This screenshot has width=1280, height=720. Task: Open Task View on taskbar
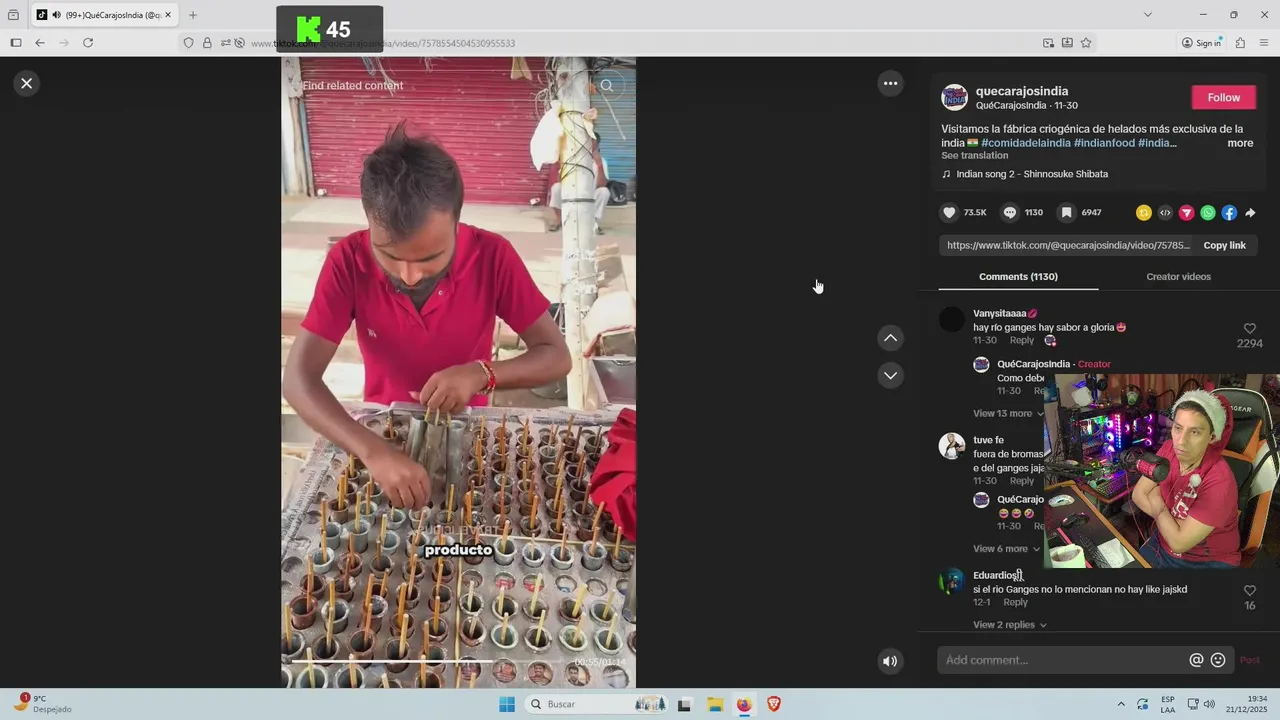[685, 704]
